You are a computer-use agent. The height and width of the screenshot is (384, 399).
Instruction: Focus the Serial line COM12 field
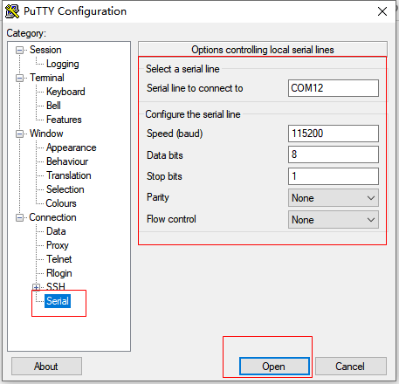pyautogui.click(x=333, y=88)
